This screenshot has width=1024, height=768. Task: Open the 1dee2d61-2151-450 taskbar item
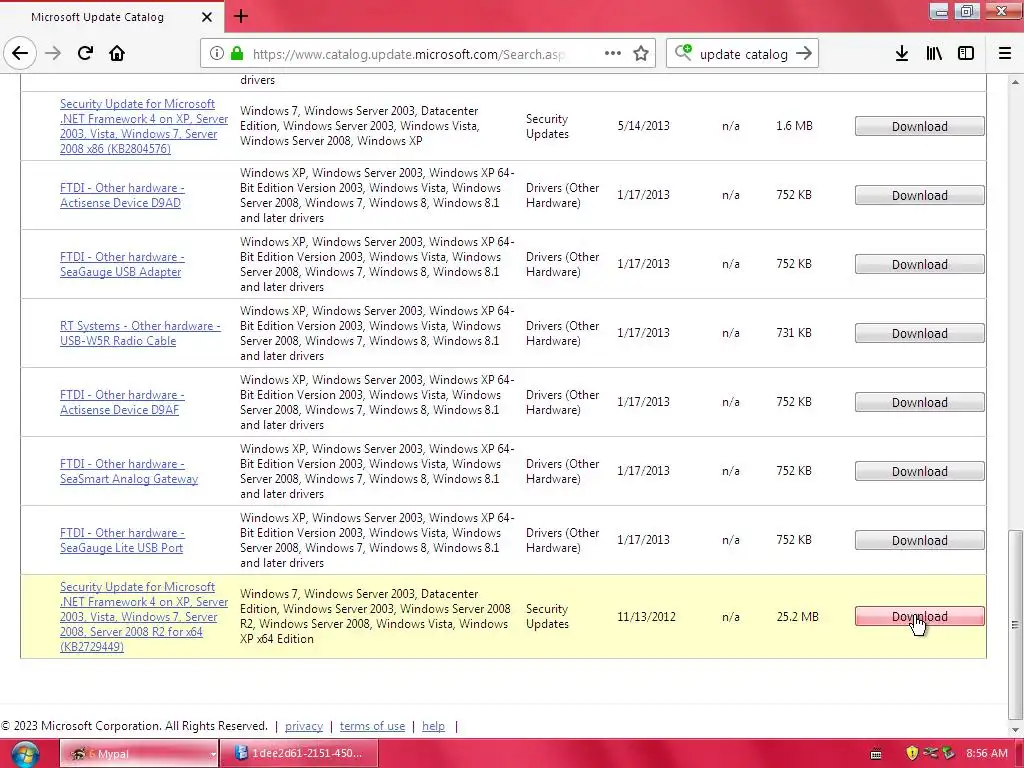[x=299, y=754]
